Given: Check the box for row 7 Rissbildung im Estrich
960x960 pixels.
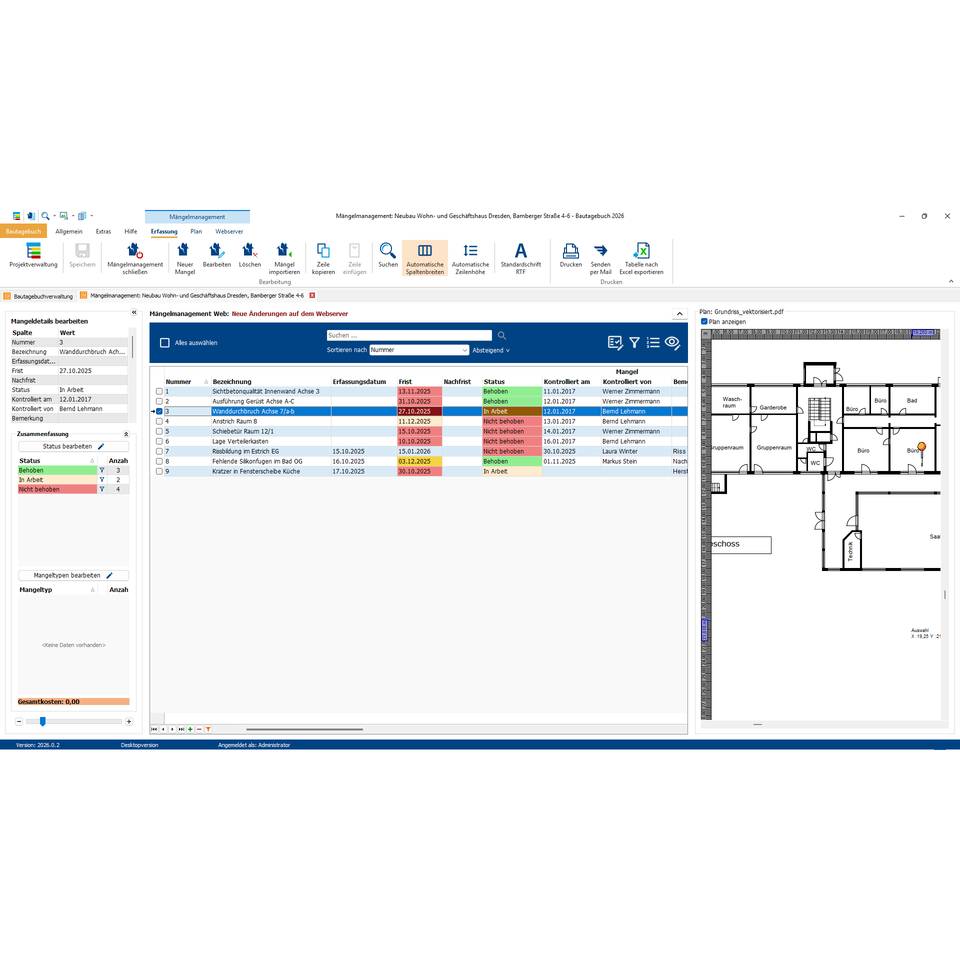Looking at the screenshot, I should pos(159,451).
